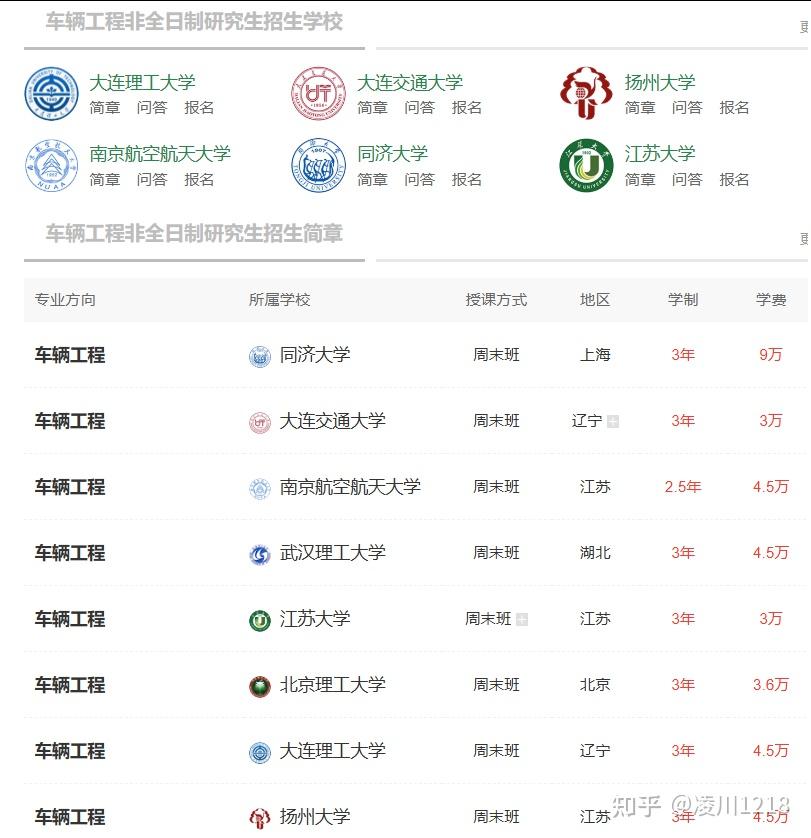Click 南京航空航天大学 school name in table
Image resolution: width=811 pixels, height=838 pixels.
[x=350, y=487]
